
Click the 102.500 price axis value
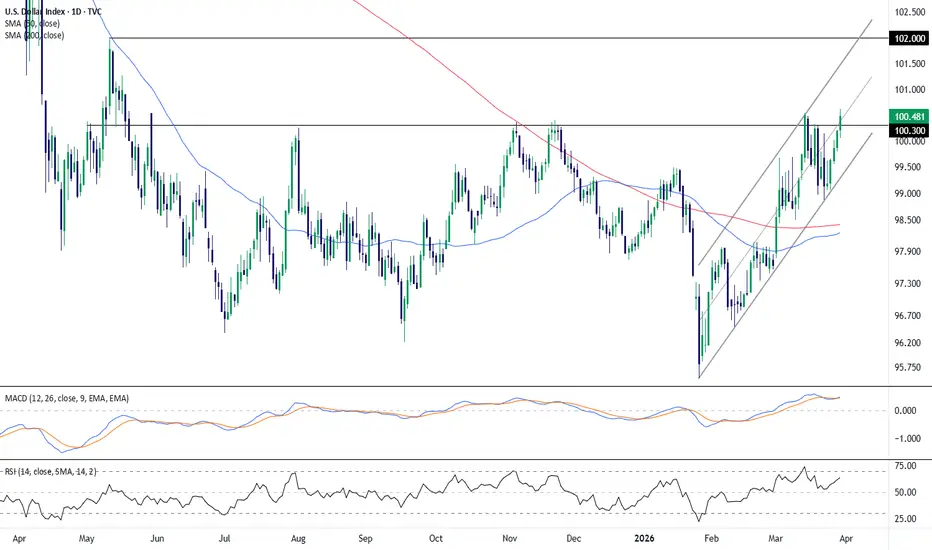(x=910, y=12)
